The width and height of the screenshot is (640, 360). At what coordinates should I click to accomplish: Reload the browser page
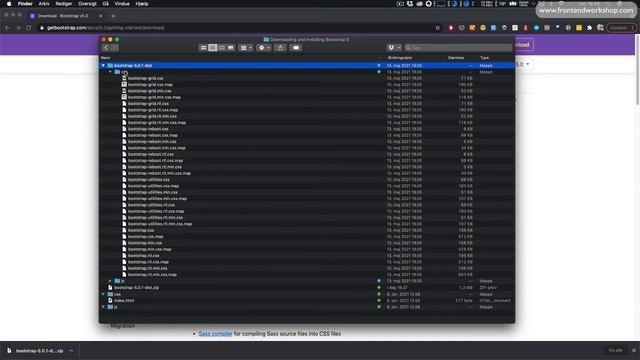pyautogui.click(x=28, y=28)
